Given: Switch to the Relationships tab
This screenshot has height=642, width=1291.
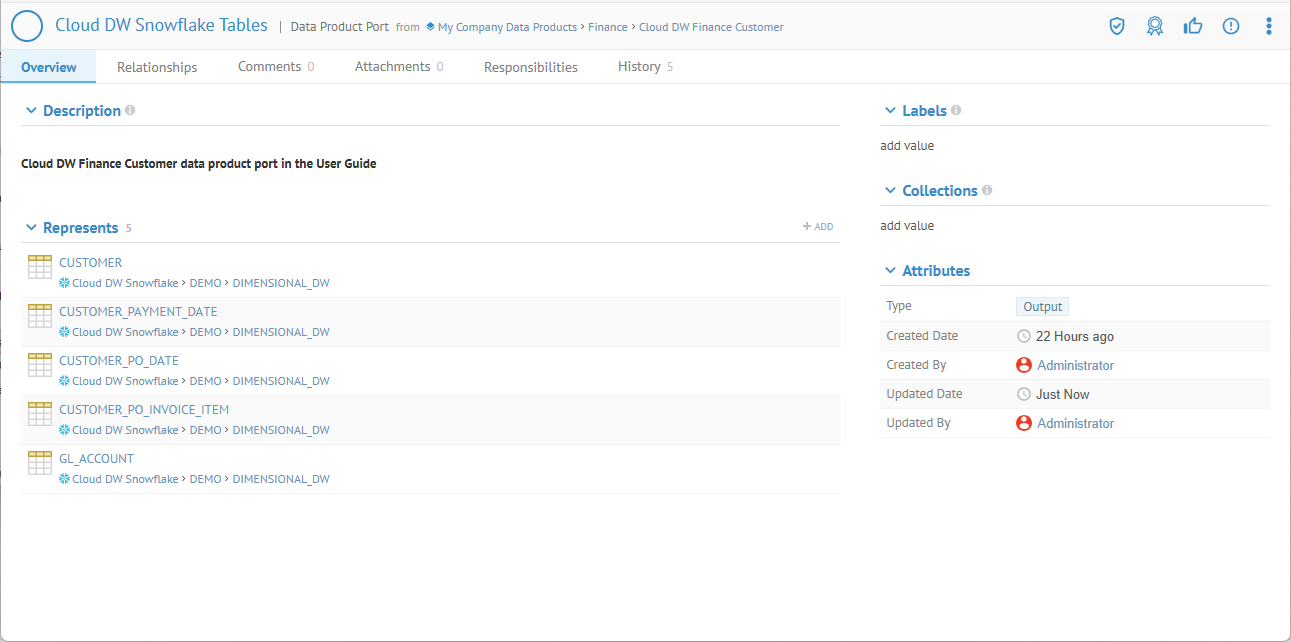Looking at the screenshot, I should point(157,67).
